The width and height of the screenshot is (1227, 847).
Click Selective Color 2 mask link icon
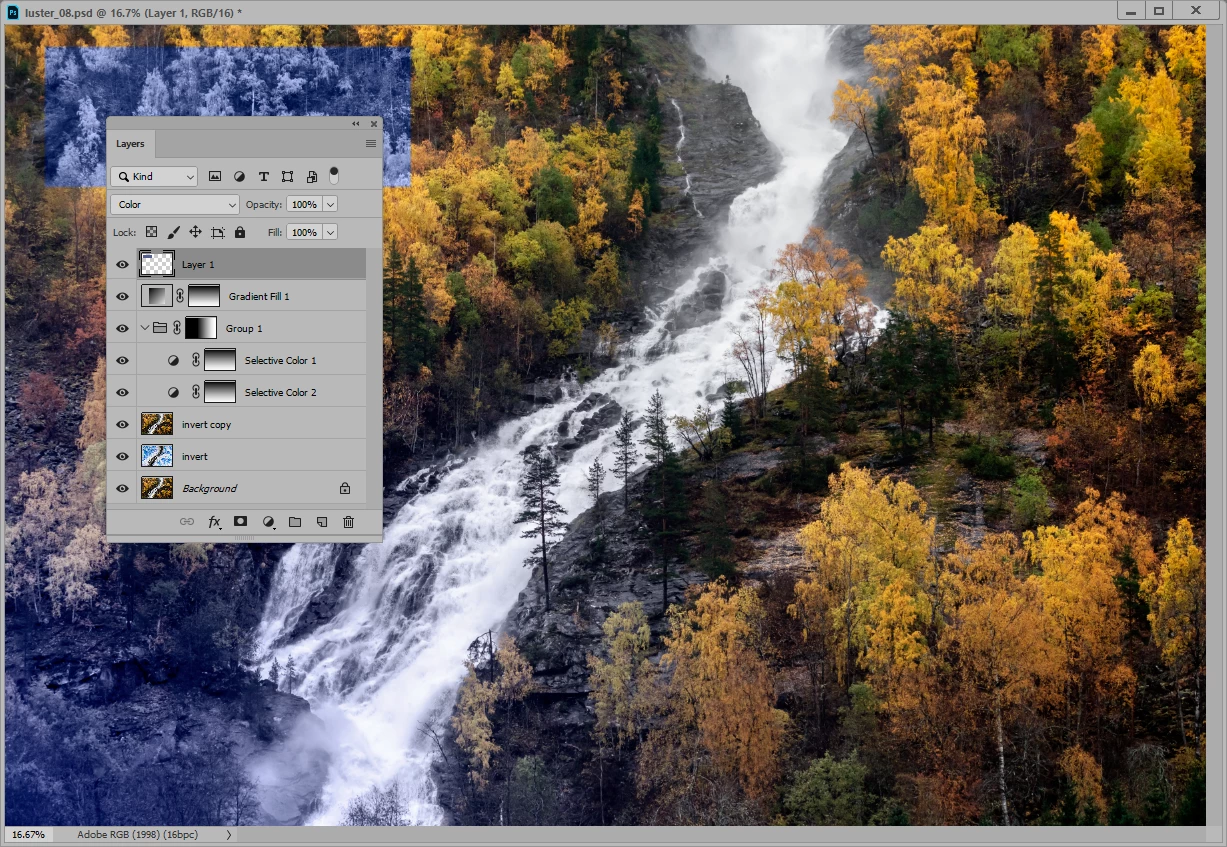pyautogui.click(x=196, y=393)
